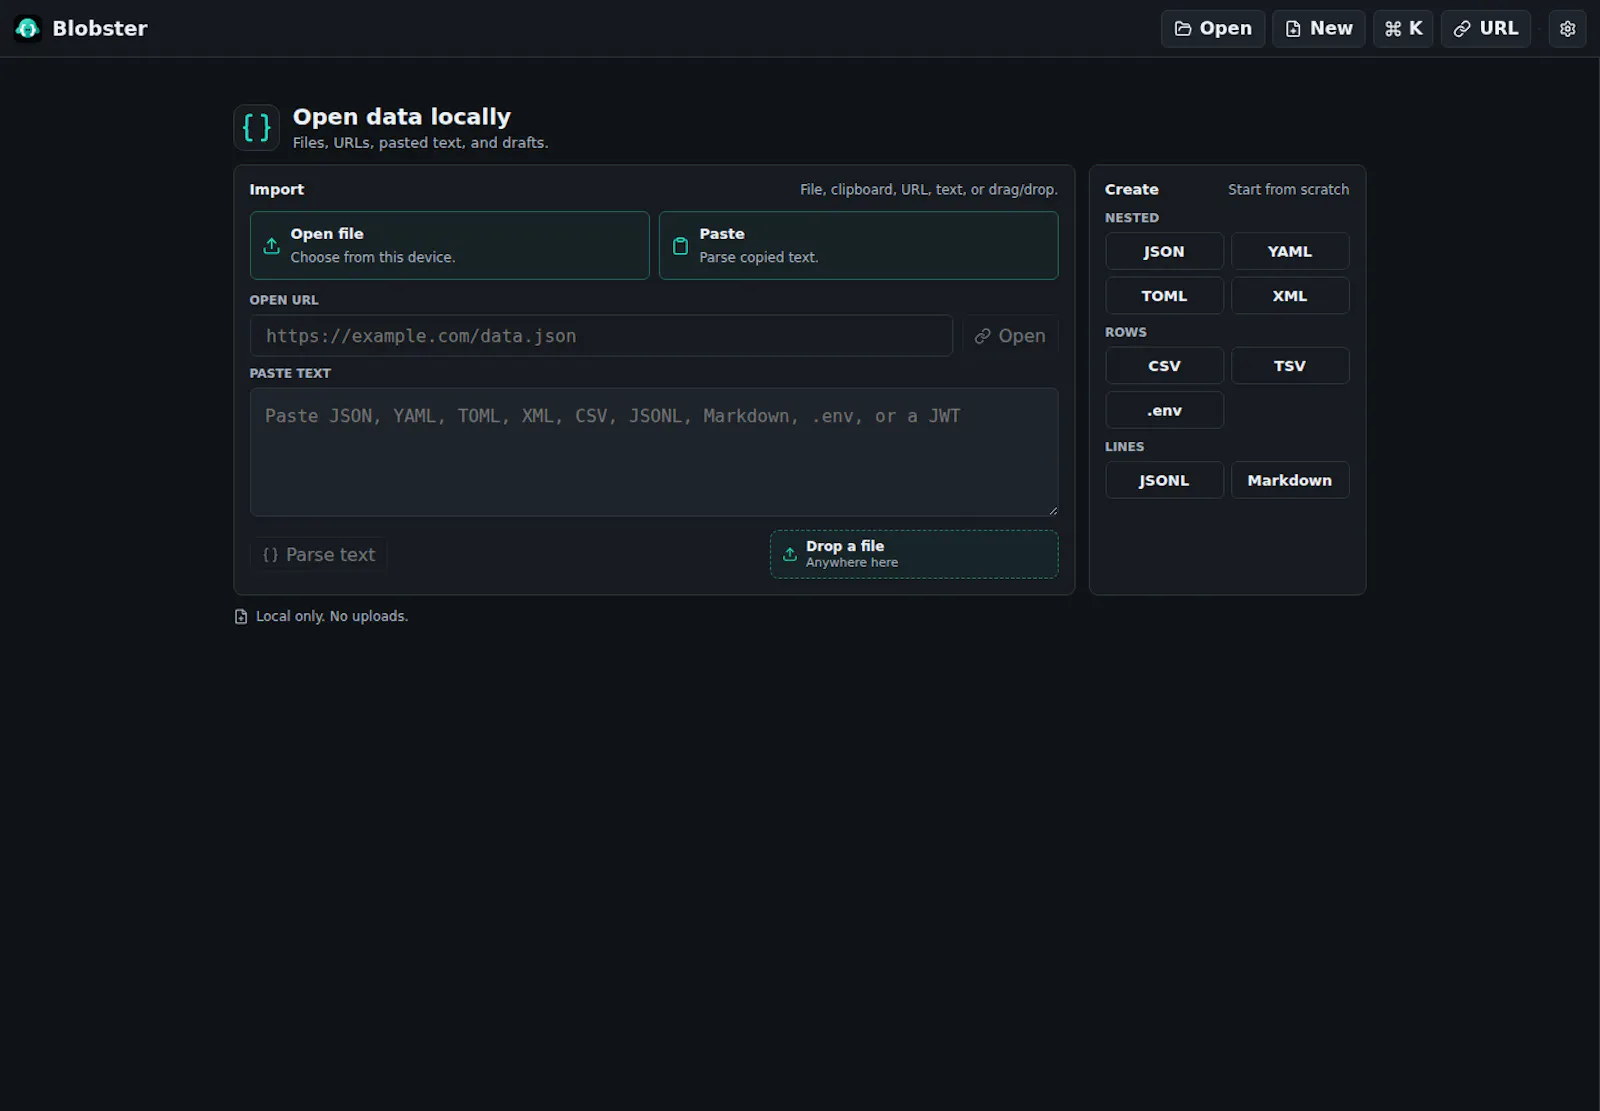The width and height of the screenshot is (1600, 1111).
Task: Open the command palette ⌘ K button
Action: coord(1403,29)
